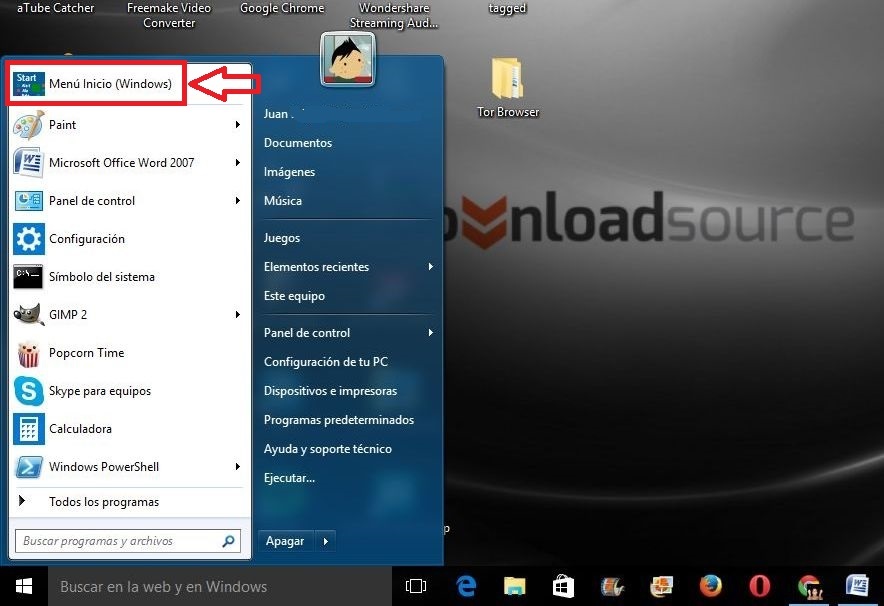Viewport: 884px width, 606px height.
Task: Click the Menú Inicio (Windows) Start icon
Action: point(28,83)
